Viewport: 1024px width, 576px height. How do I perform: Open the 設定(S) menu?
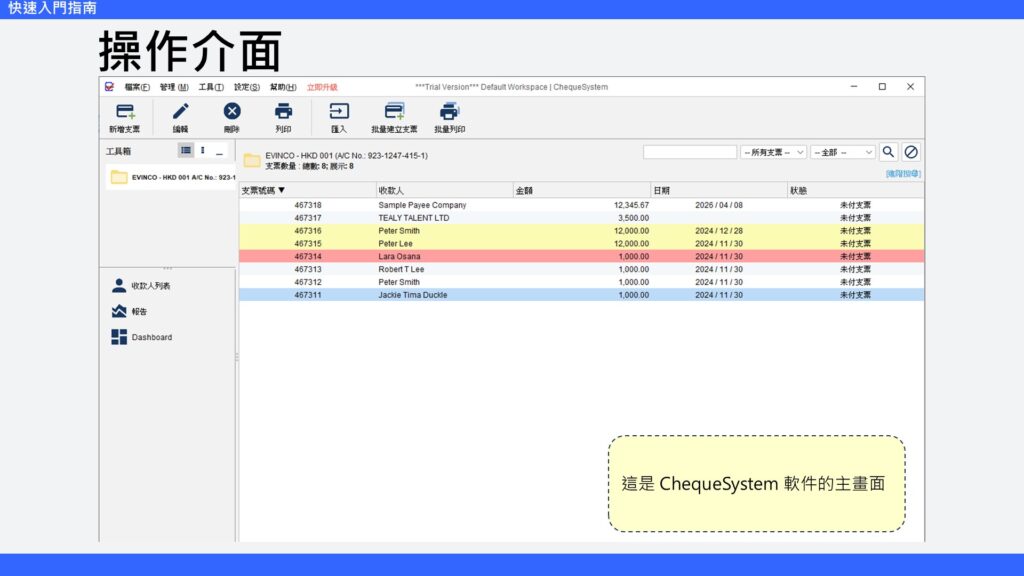pyautogui.click(x=247, y=87)
